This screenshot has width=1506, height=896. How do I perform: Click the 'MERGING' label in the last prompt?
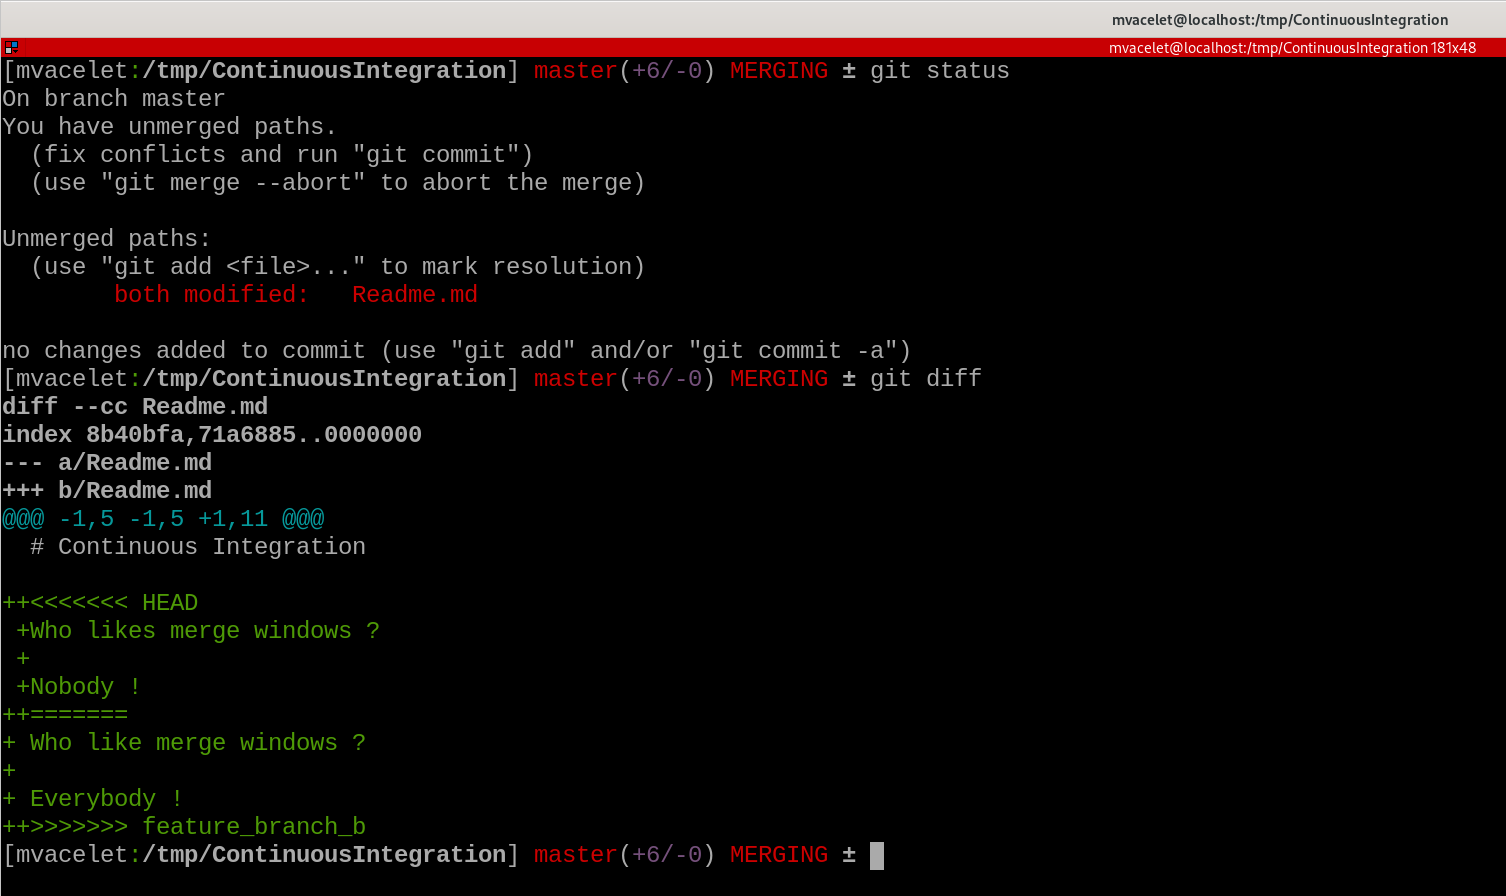click(779, 855)
